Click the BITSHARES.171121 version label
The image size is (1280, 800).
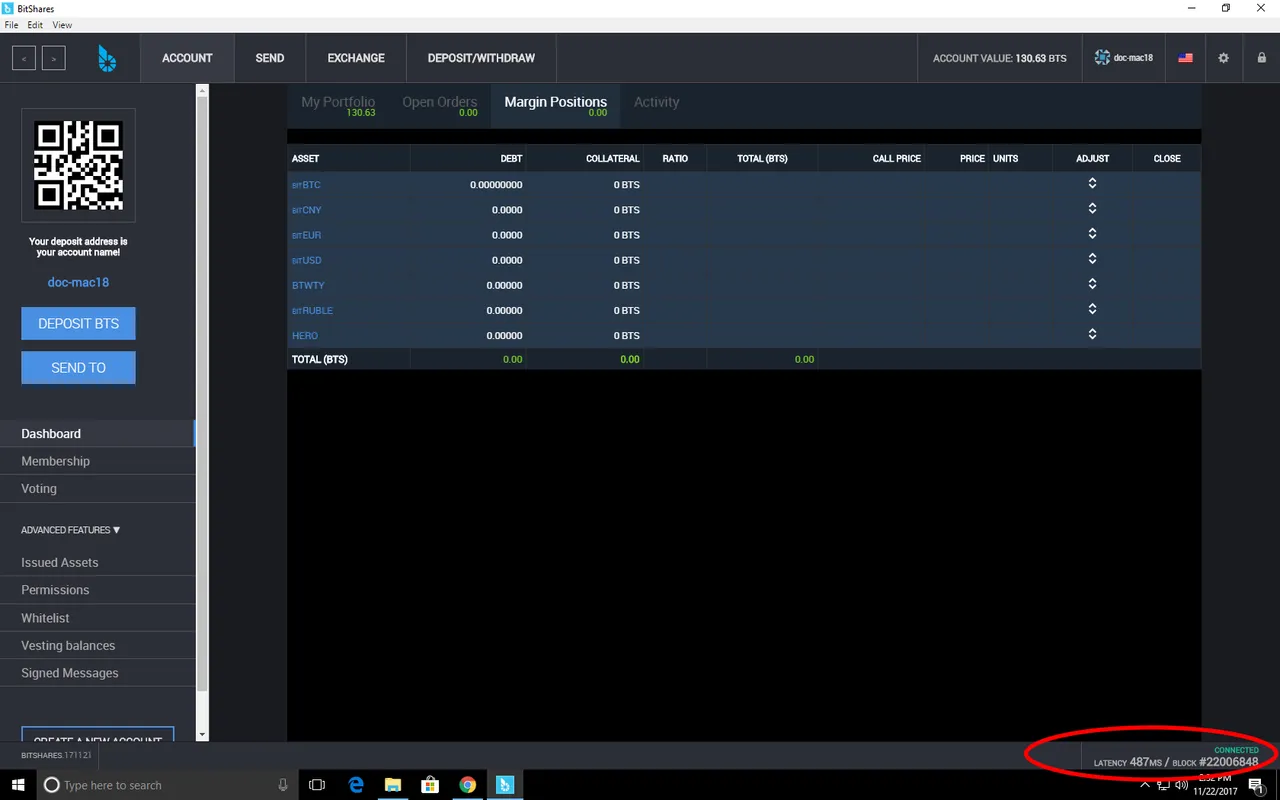56,755
